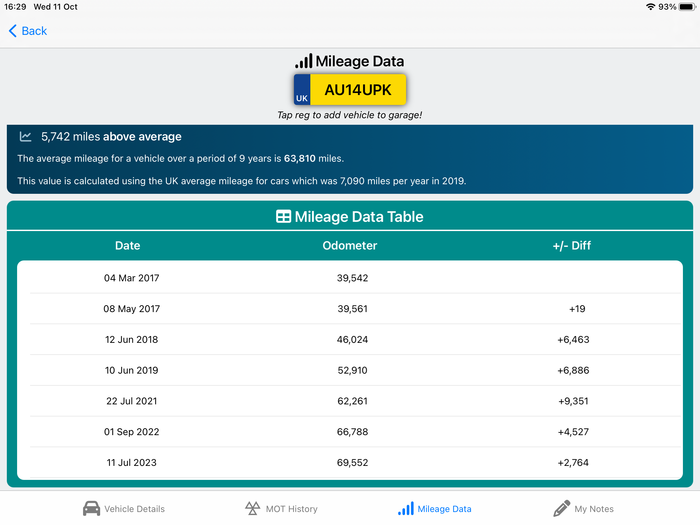Image resolution: width=700 pixels, height=525 pixels.
Task: Click the 46,024 odometer value
Action: [352, 340]
